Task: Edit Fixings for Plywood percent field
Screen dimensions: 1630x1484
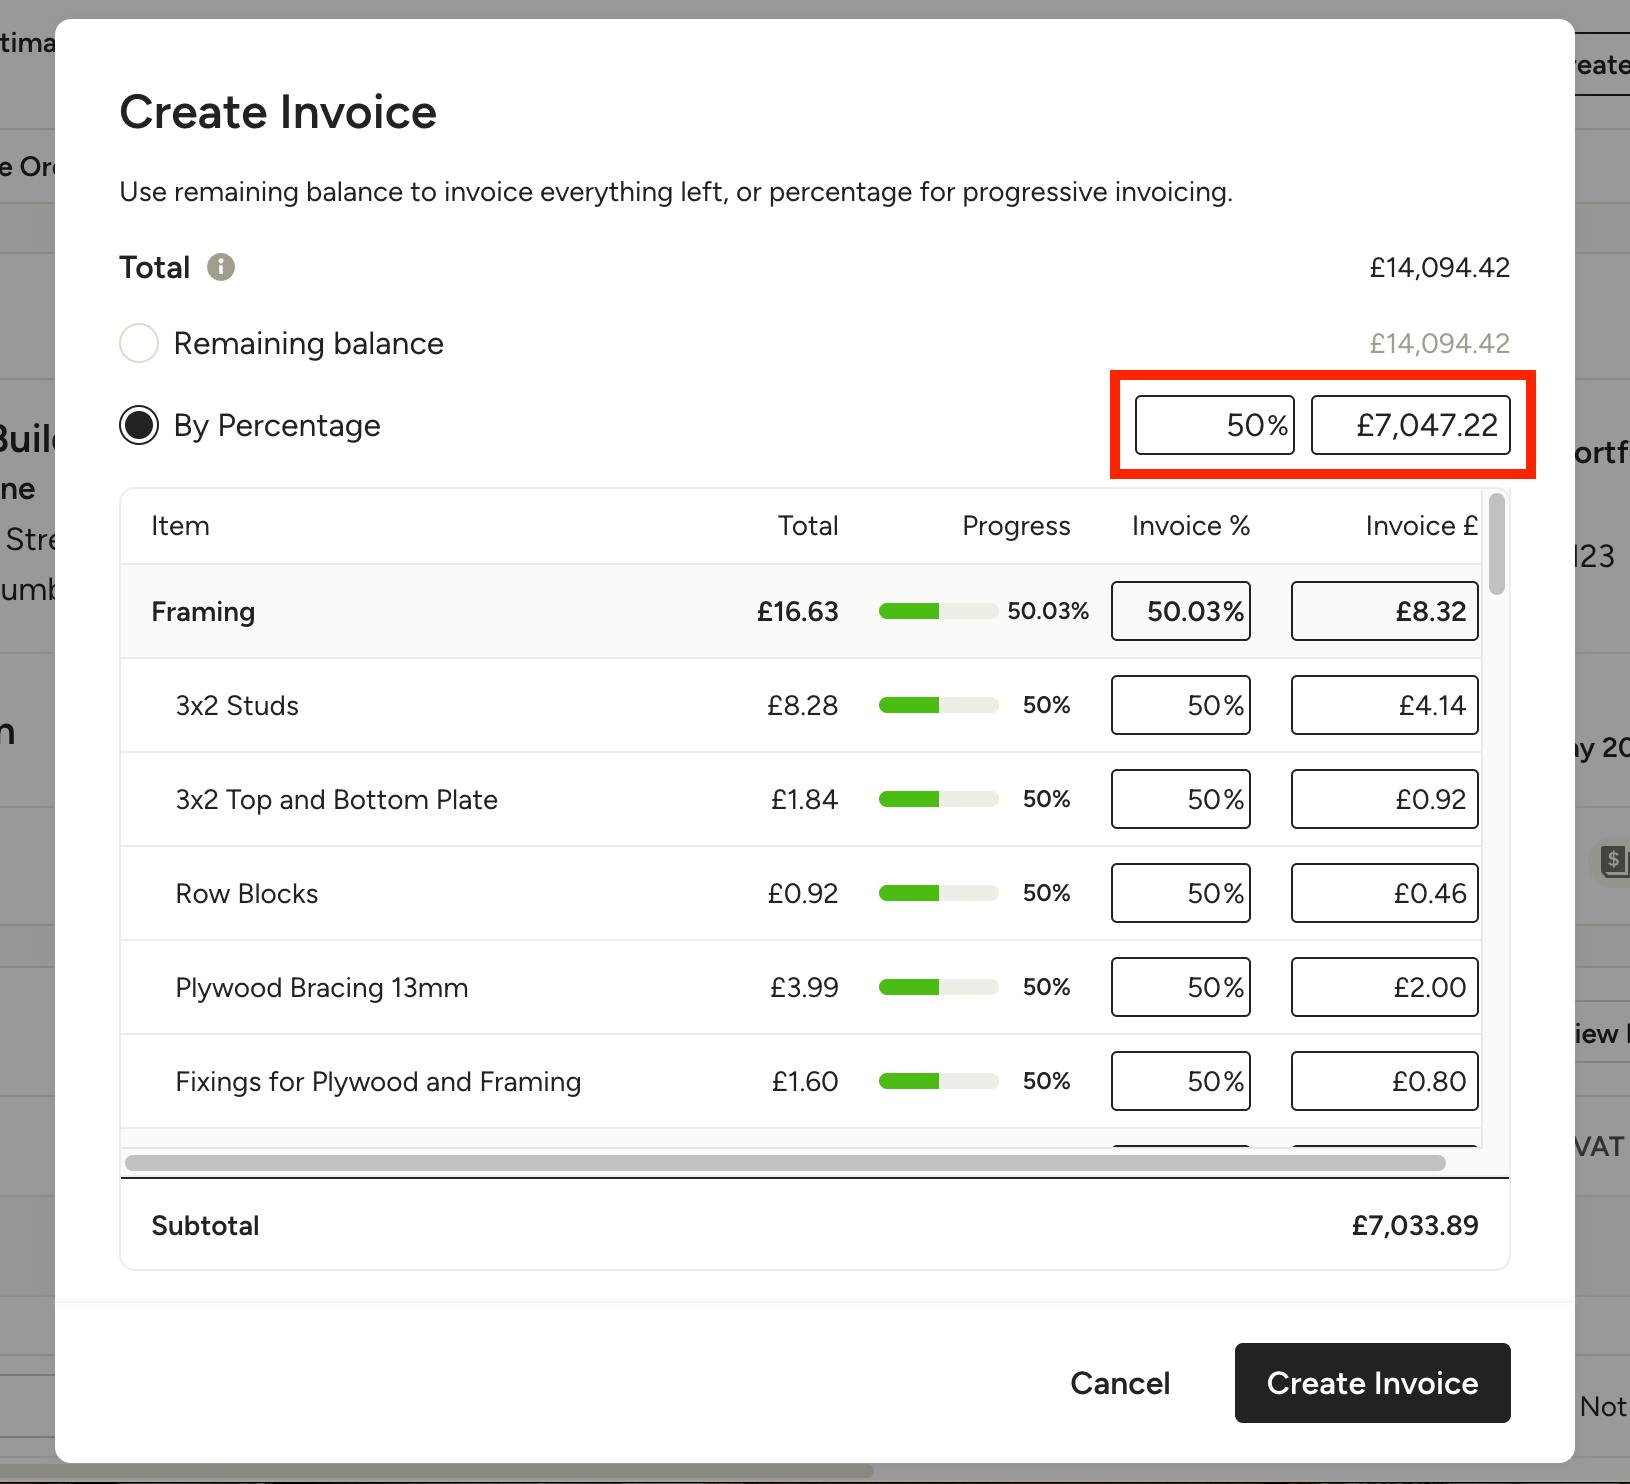Action: [1181, 1081]
